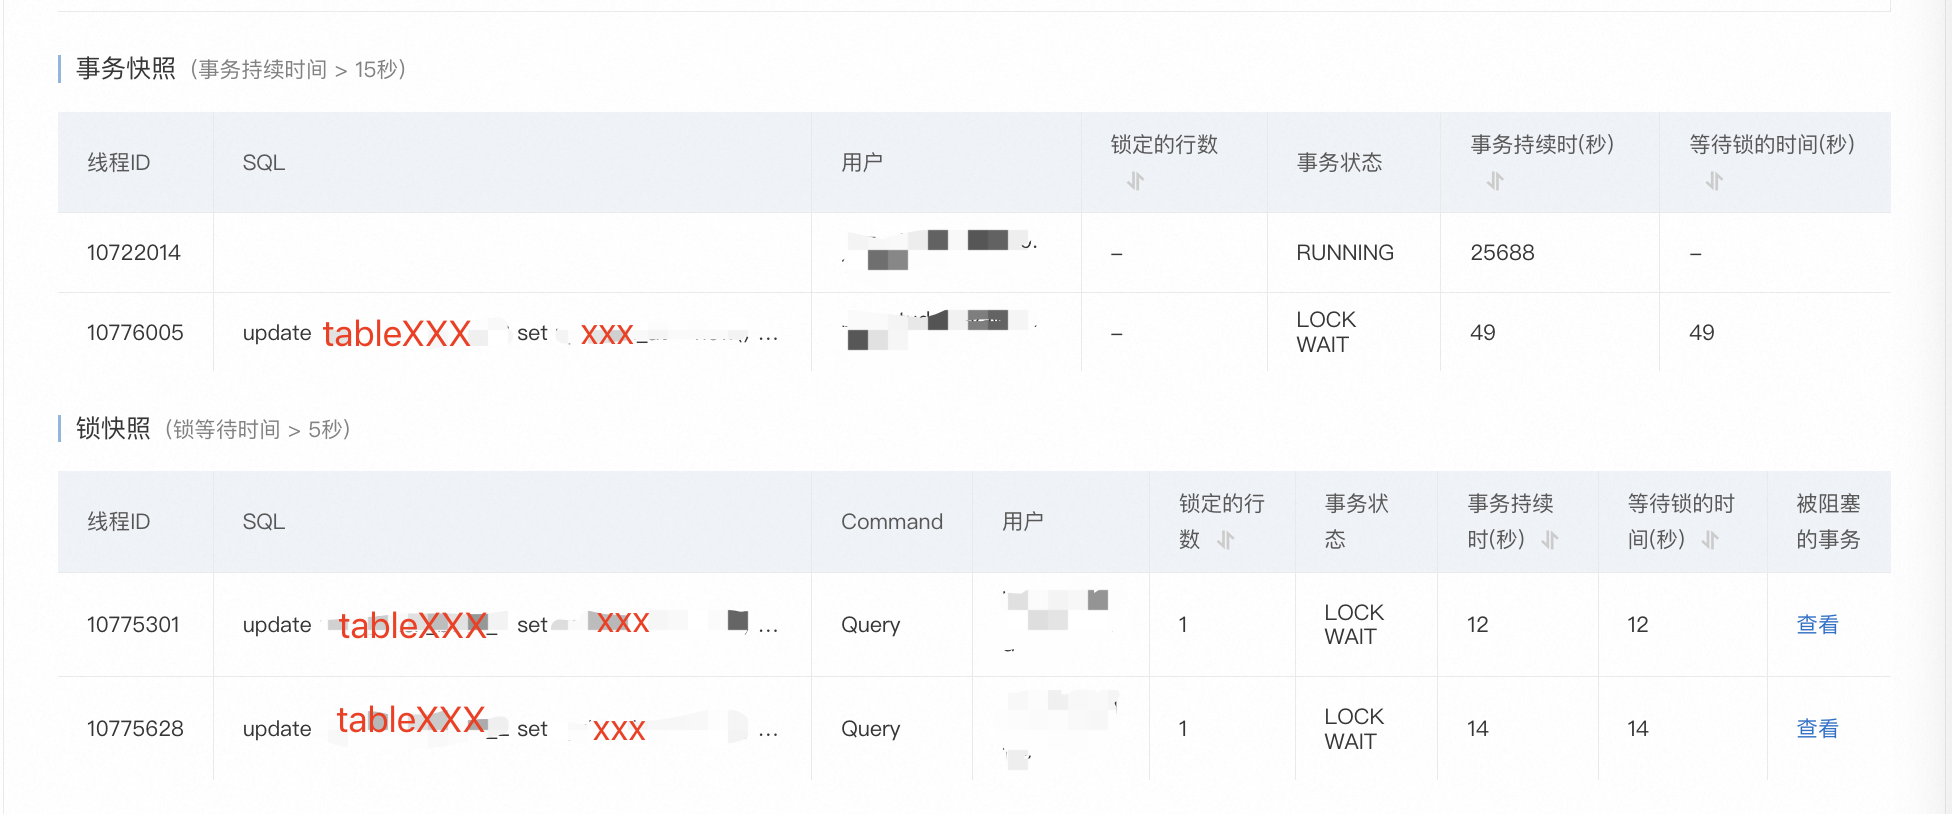
Task: Click the Command column header
Action: point(892,522)
